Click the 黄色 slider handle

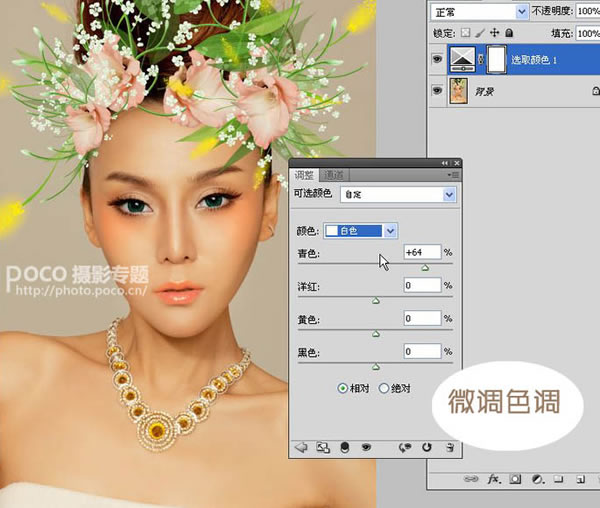(x=376, y=334)
